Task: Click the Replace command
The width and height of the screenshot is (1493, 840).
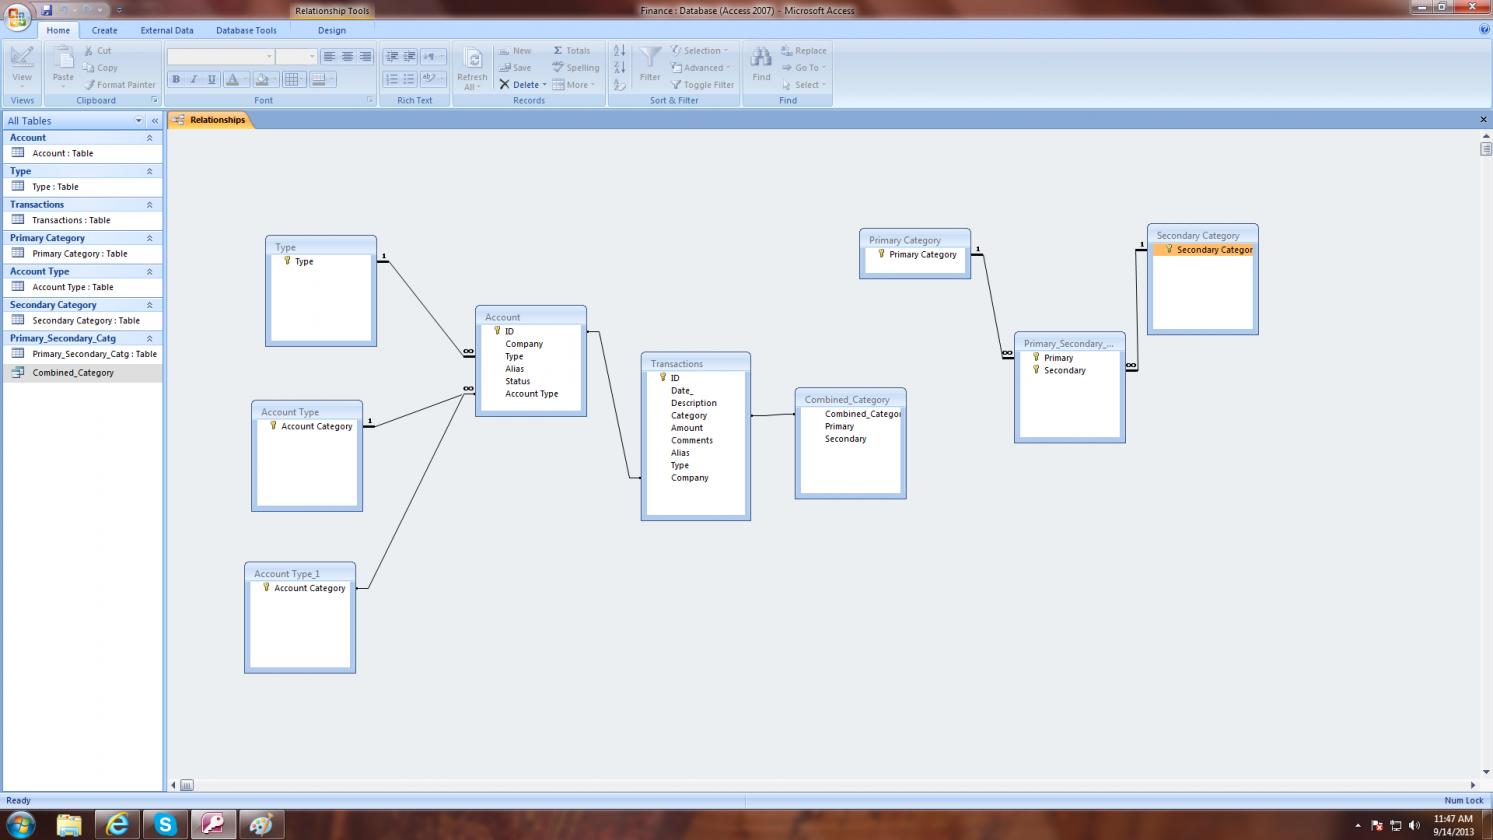Action: pos(803,51)
